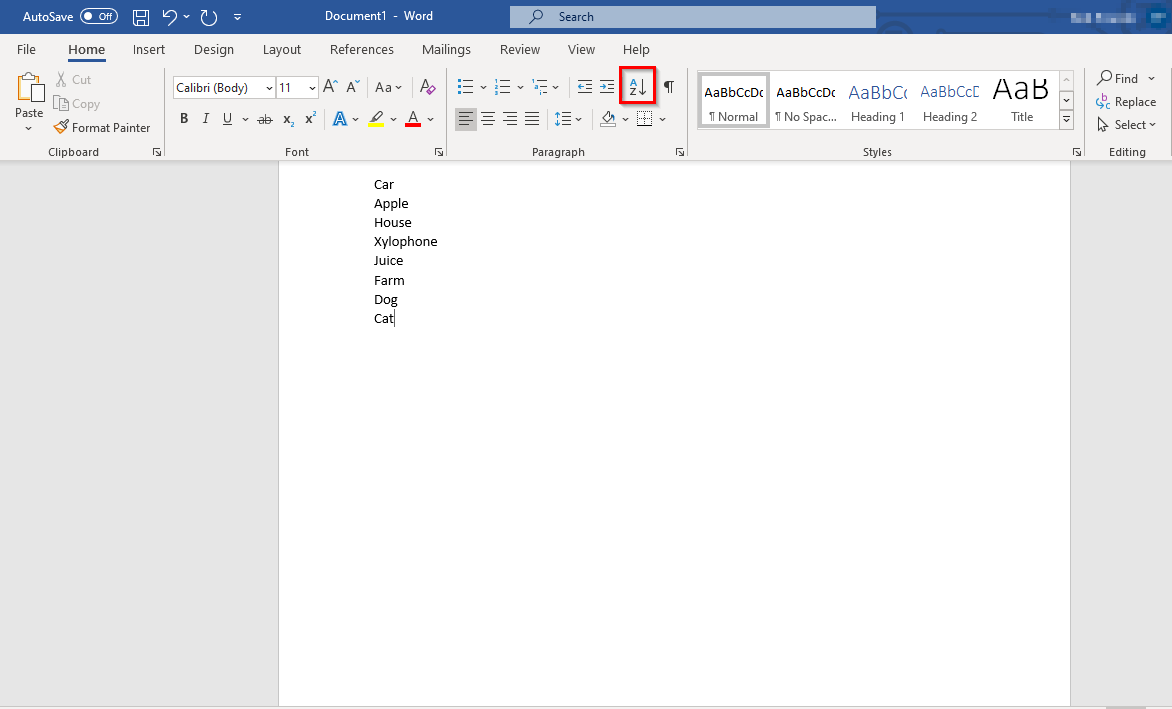The image size is (1172, 709).
Task: Select the No Spacing style
Action: [806, 101]
